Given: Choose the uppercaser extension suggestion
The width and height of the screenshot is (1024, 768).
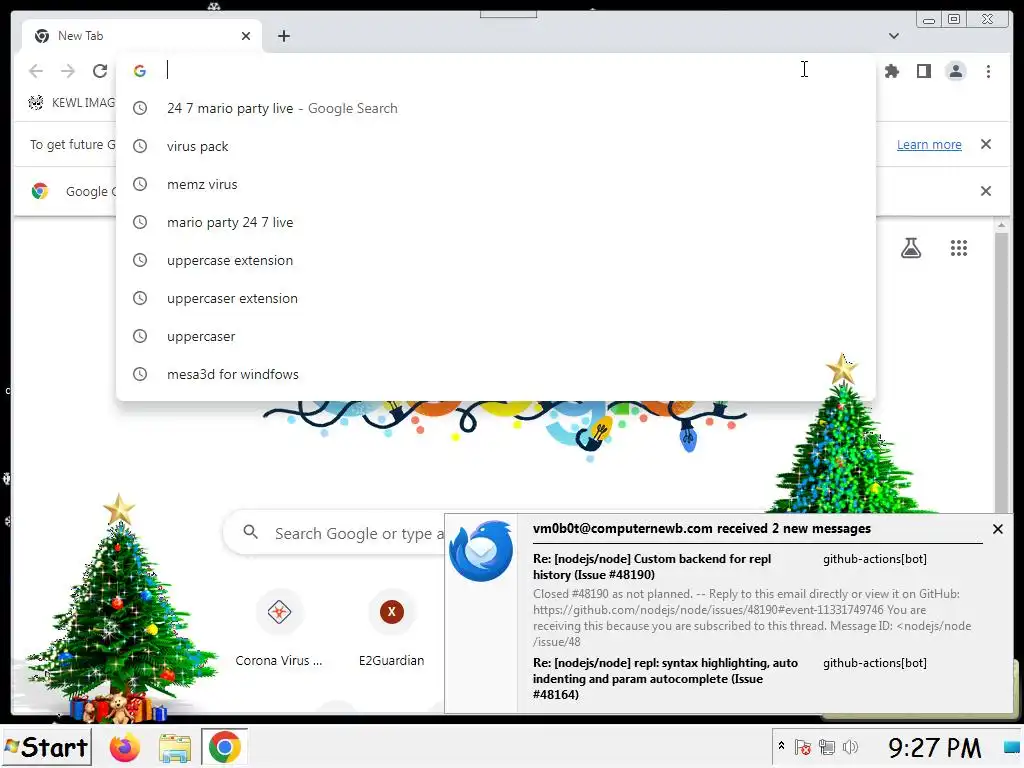Looking at the screenshot, I should click(496, 298).
